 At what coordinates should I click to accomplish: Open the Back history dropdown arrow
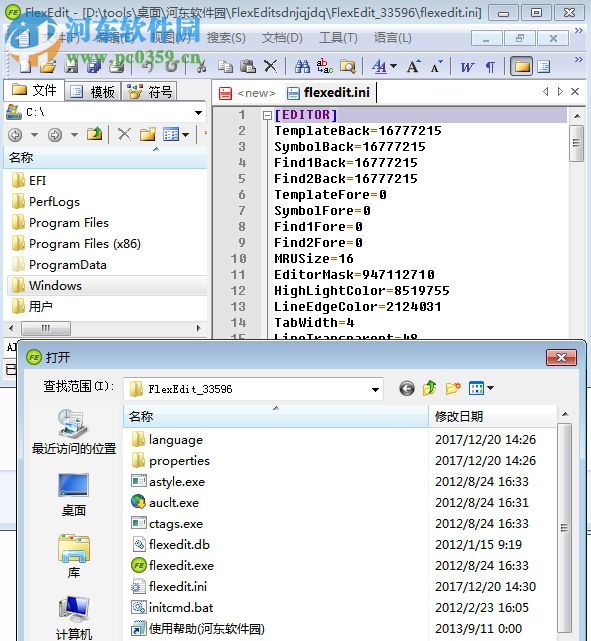(34, 134)
